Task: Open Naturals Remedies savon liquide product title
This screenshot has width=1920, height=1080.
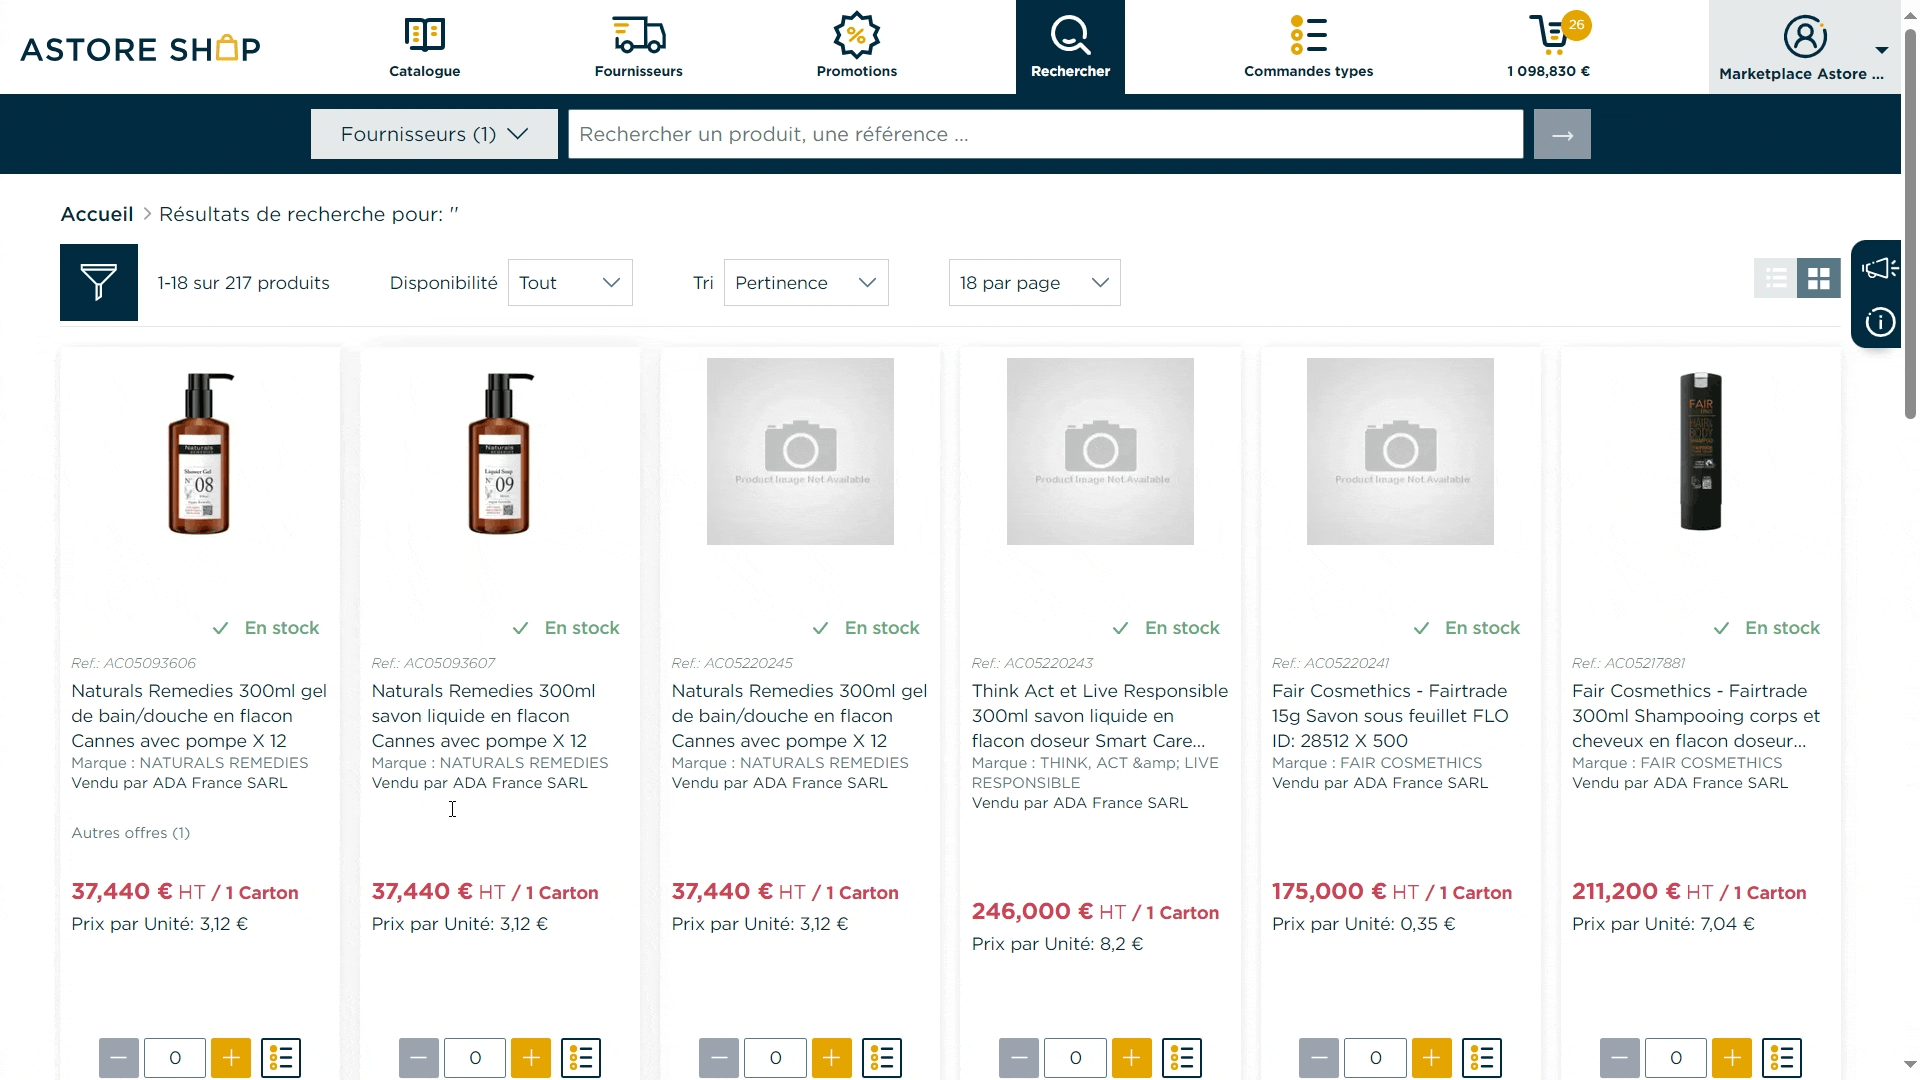Action: click(x=484, y=716)
